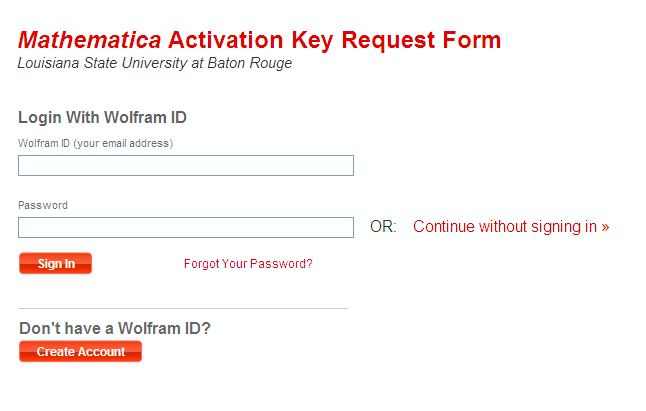
Task: Click the Password label above the field
Action: 43,206
